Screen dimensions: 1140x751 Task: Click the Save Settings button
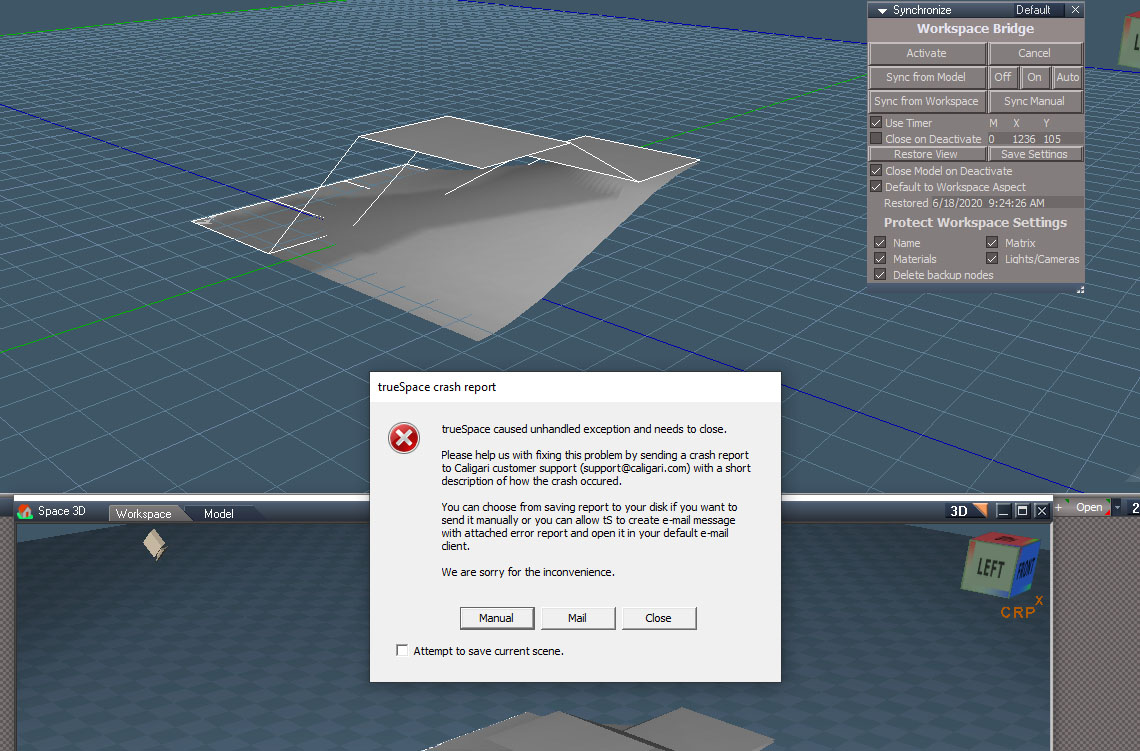pyautogui.click(x=1035, y=154)
